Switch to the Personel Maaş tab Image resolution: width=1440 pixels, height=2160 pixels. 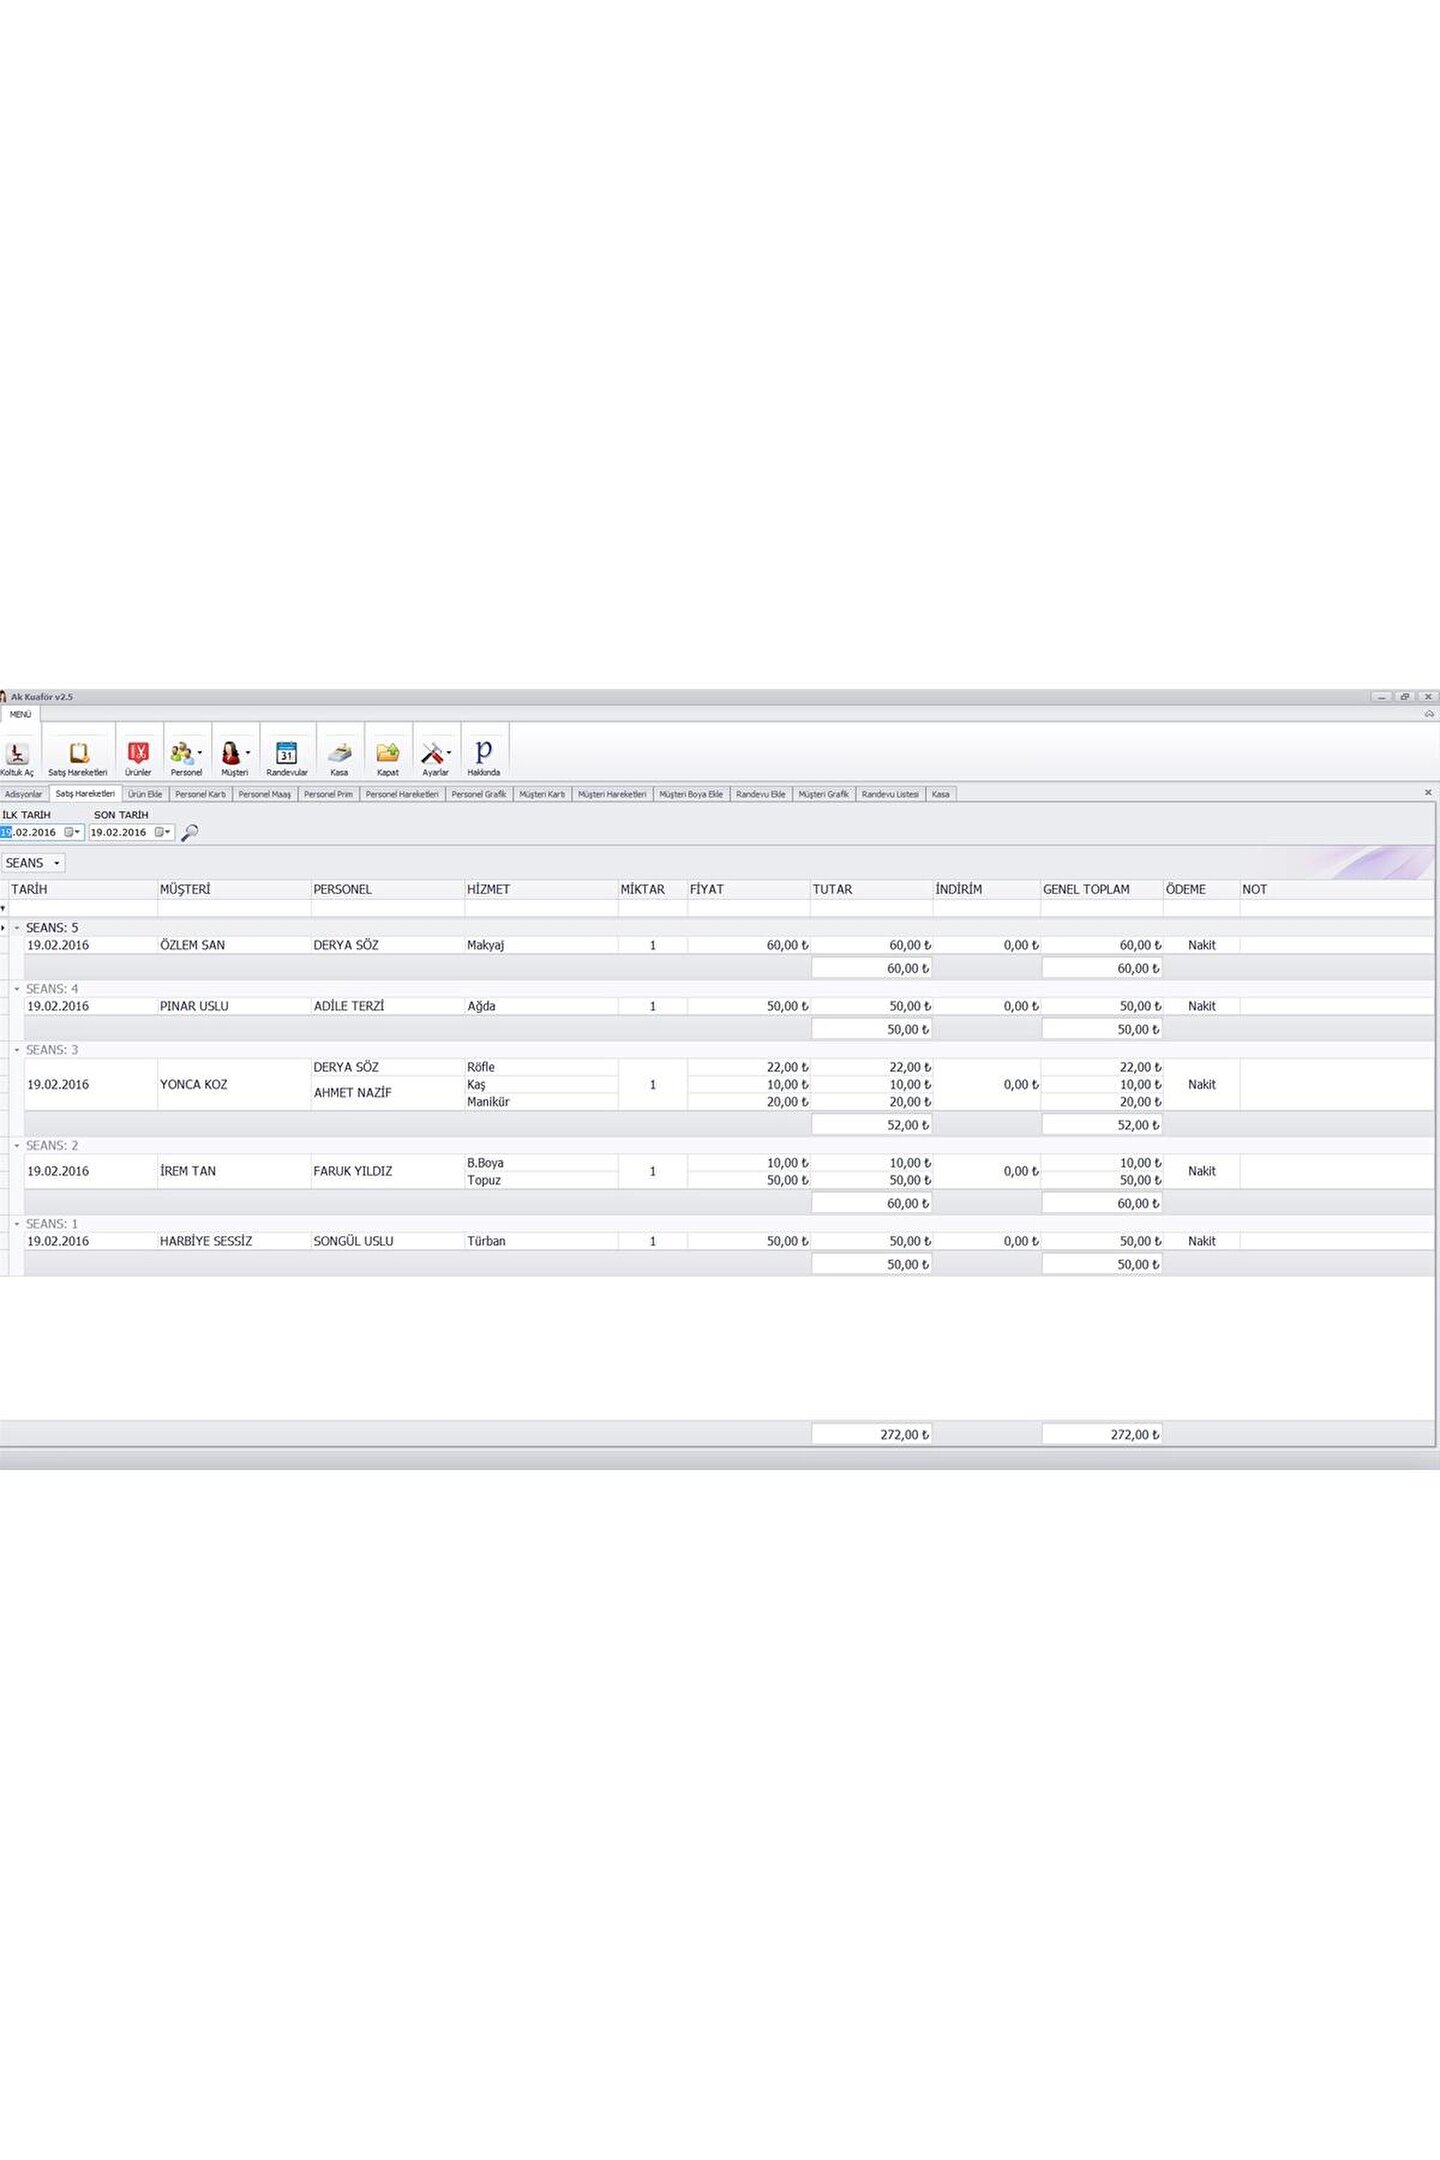pyautogui.click(x=264, y=794)
